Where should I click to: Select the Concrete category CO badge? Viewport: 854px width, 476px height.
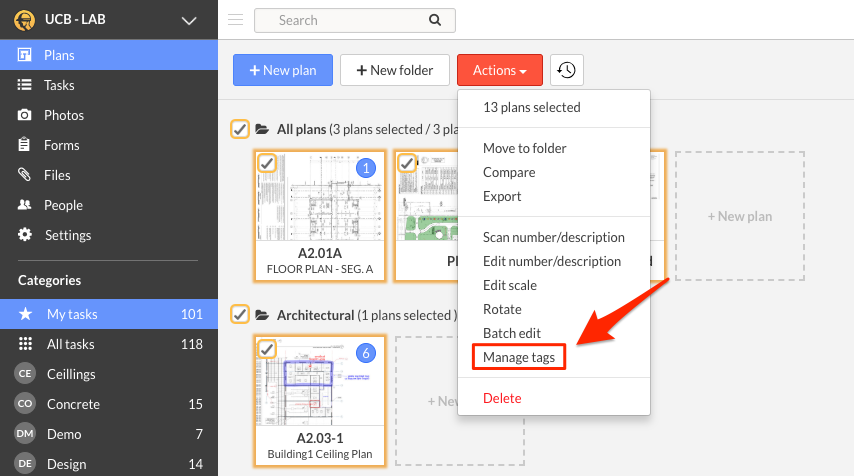(x=26, y=404)
